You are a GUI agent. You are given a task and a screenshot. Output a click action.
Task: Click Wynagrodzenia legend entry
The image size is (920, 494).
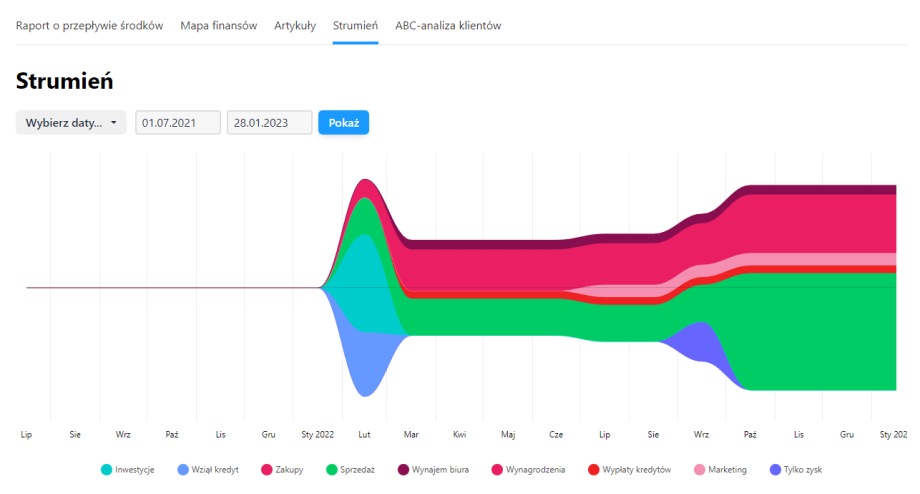click(x=527, y=469)
